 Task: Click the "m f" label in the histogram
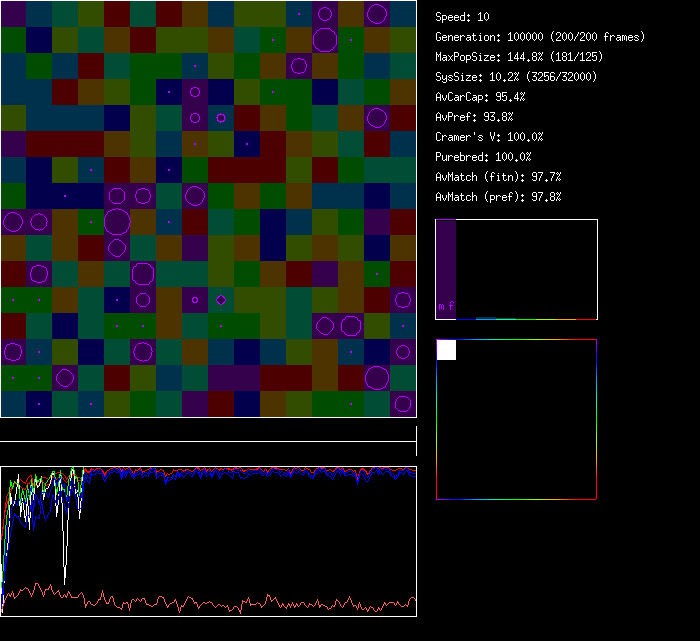(x=446, y=306)
